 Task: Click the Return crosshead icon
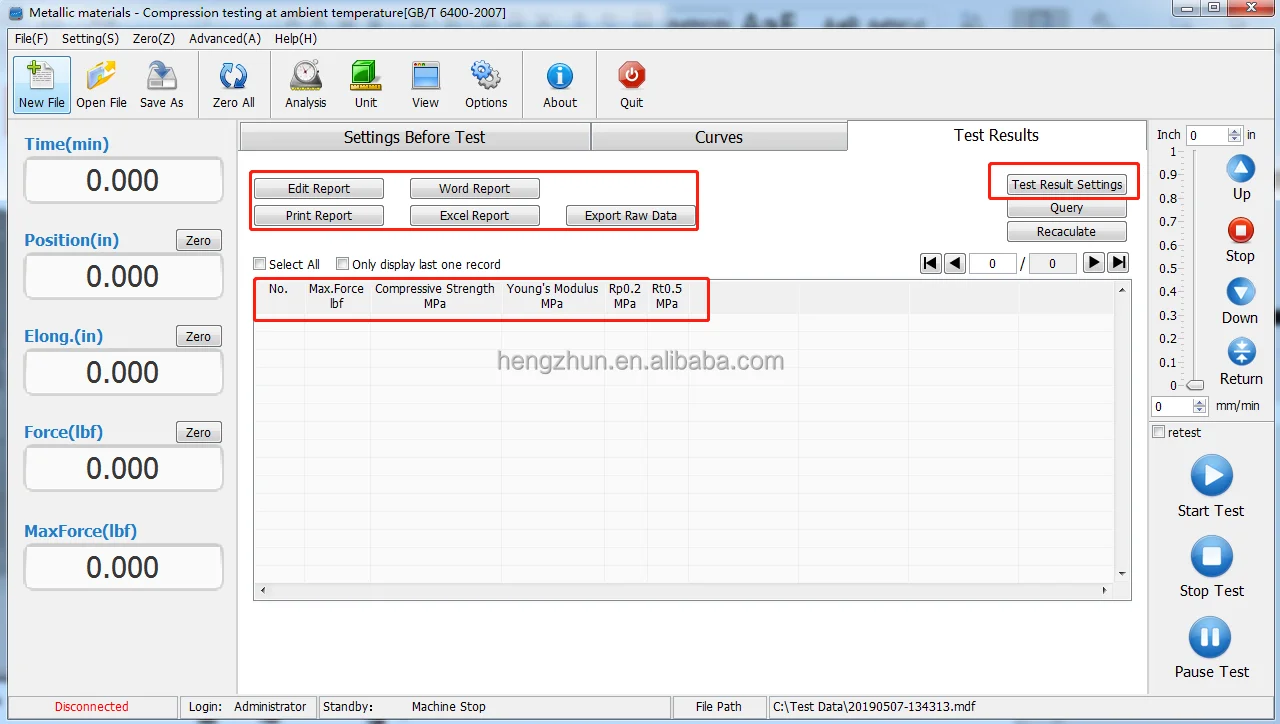click(x=1240, y=352)
